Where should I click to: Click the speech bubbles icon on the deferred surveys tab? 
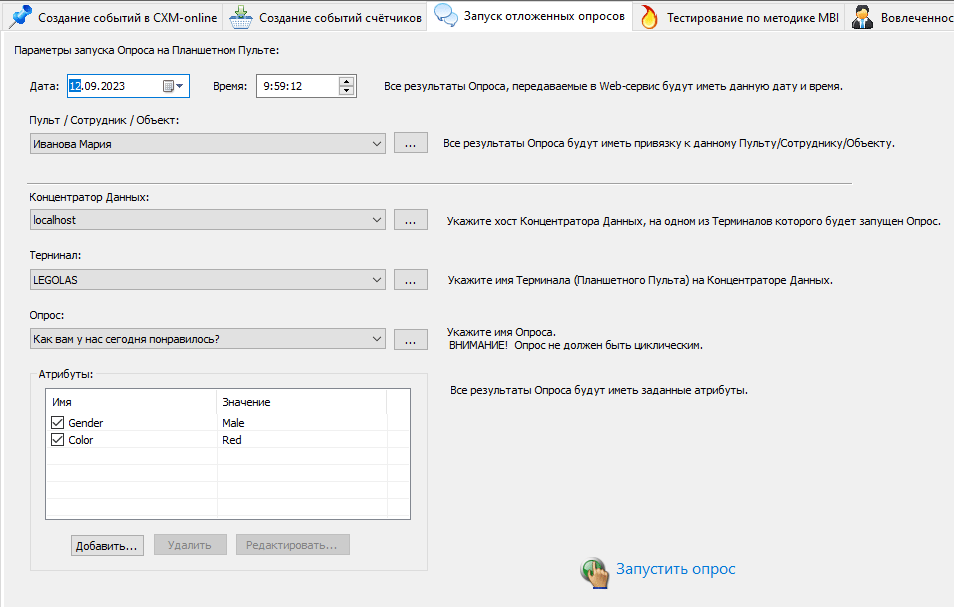click(446, 16)
